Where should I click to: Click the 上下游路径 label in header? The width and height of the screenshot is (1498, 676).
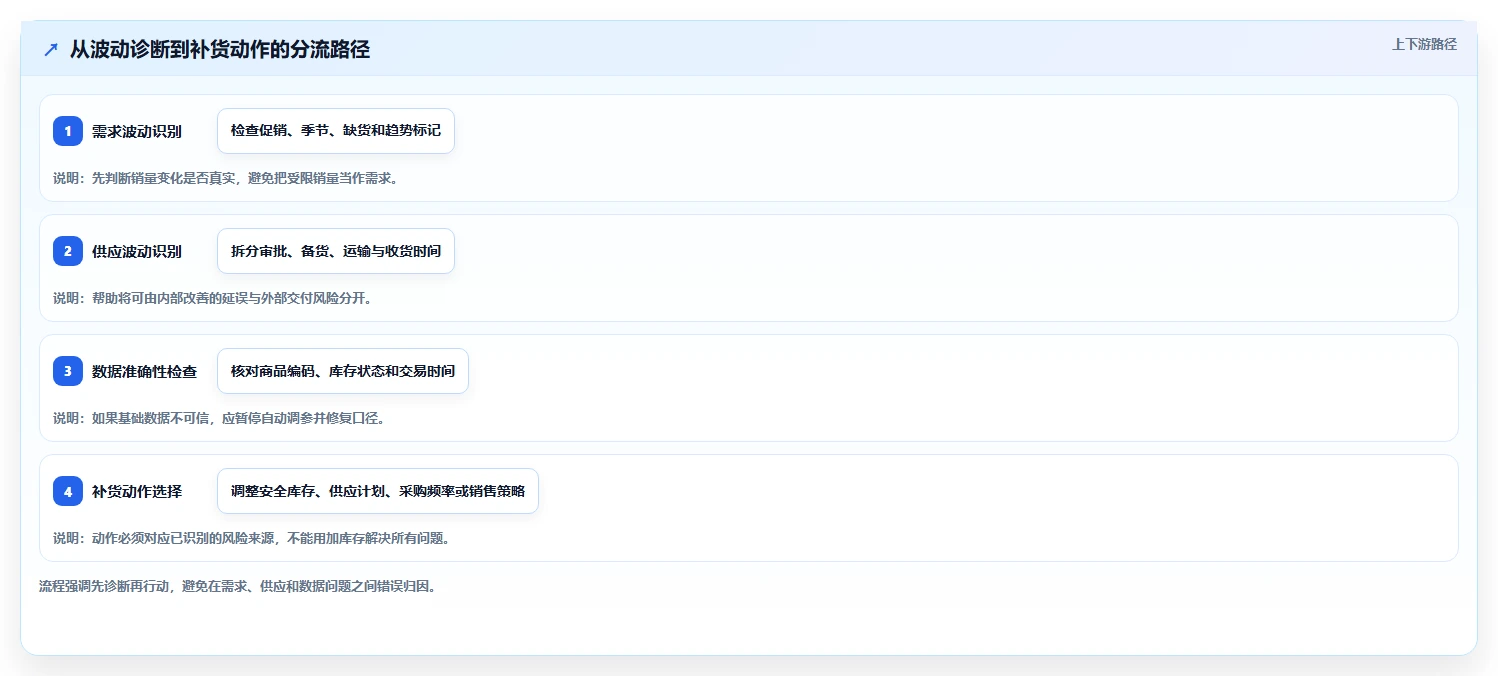[1424, 44]
